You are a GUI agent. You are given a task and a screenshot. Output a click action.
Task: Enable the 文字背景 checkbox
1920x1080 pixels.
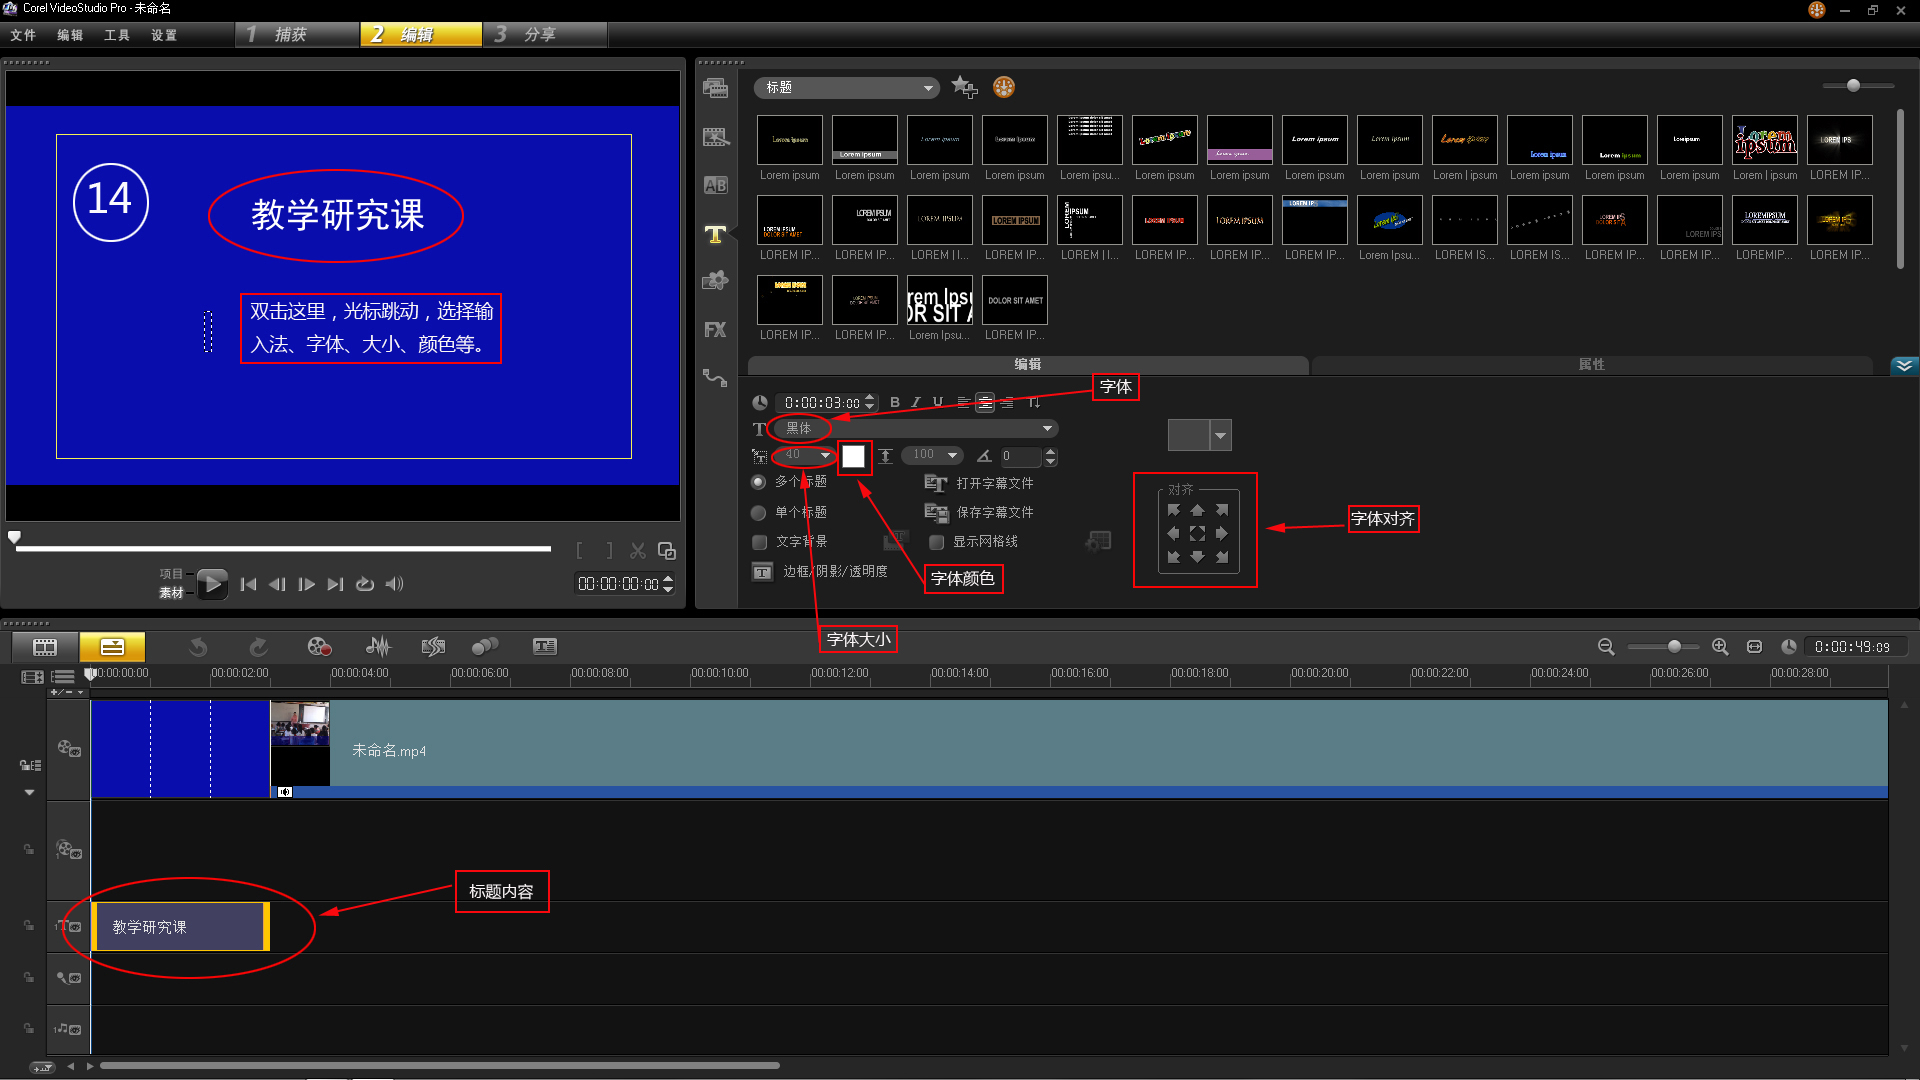(x=760, y=542)
